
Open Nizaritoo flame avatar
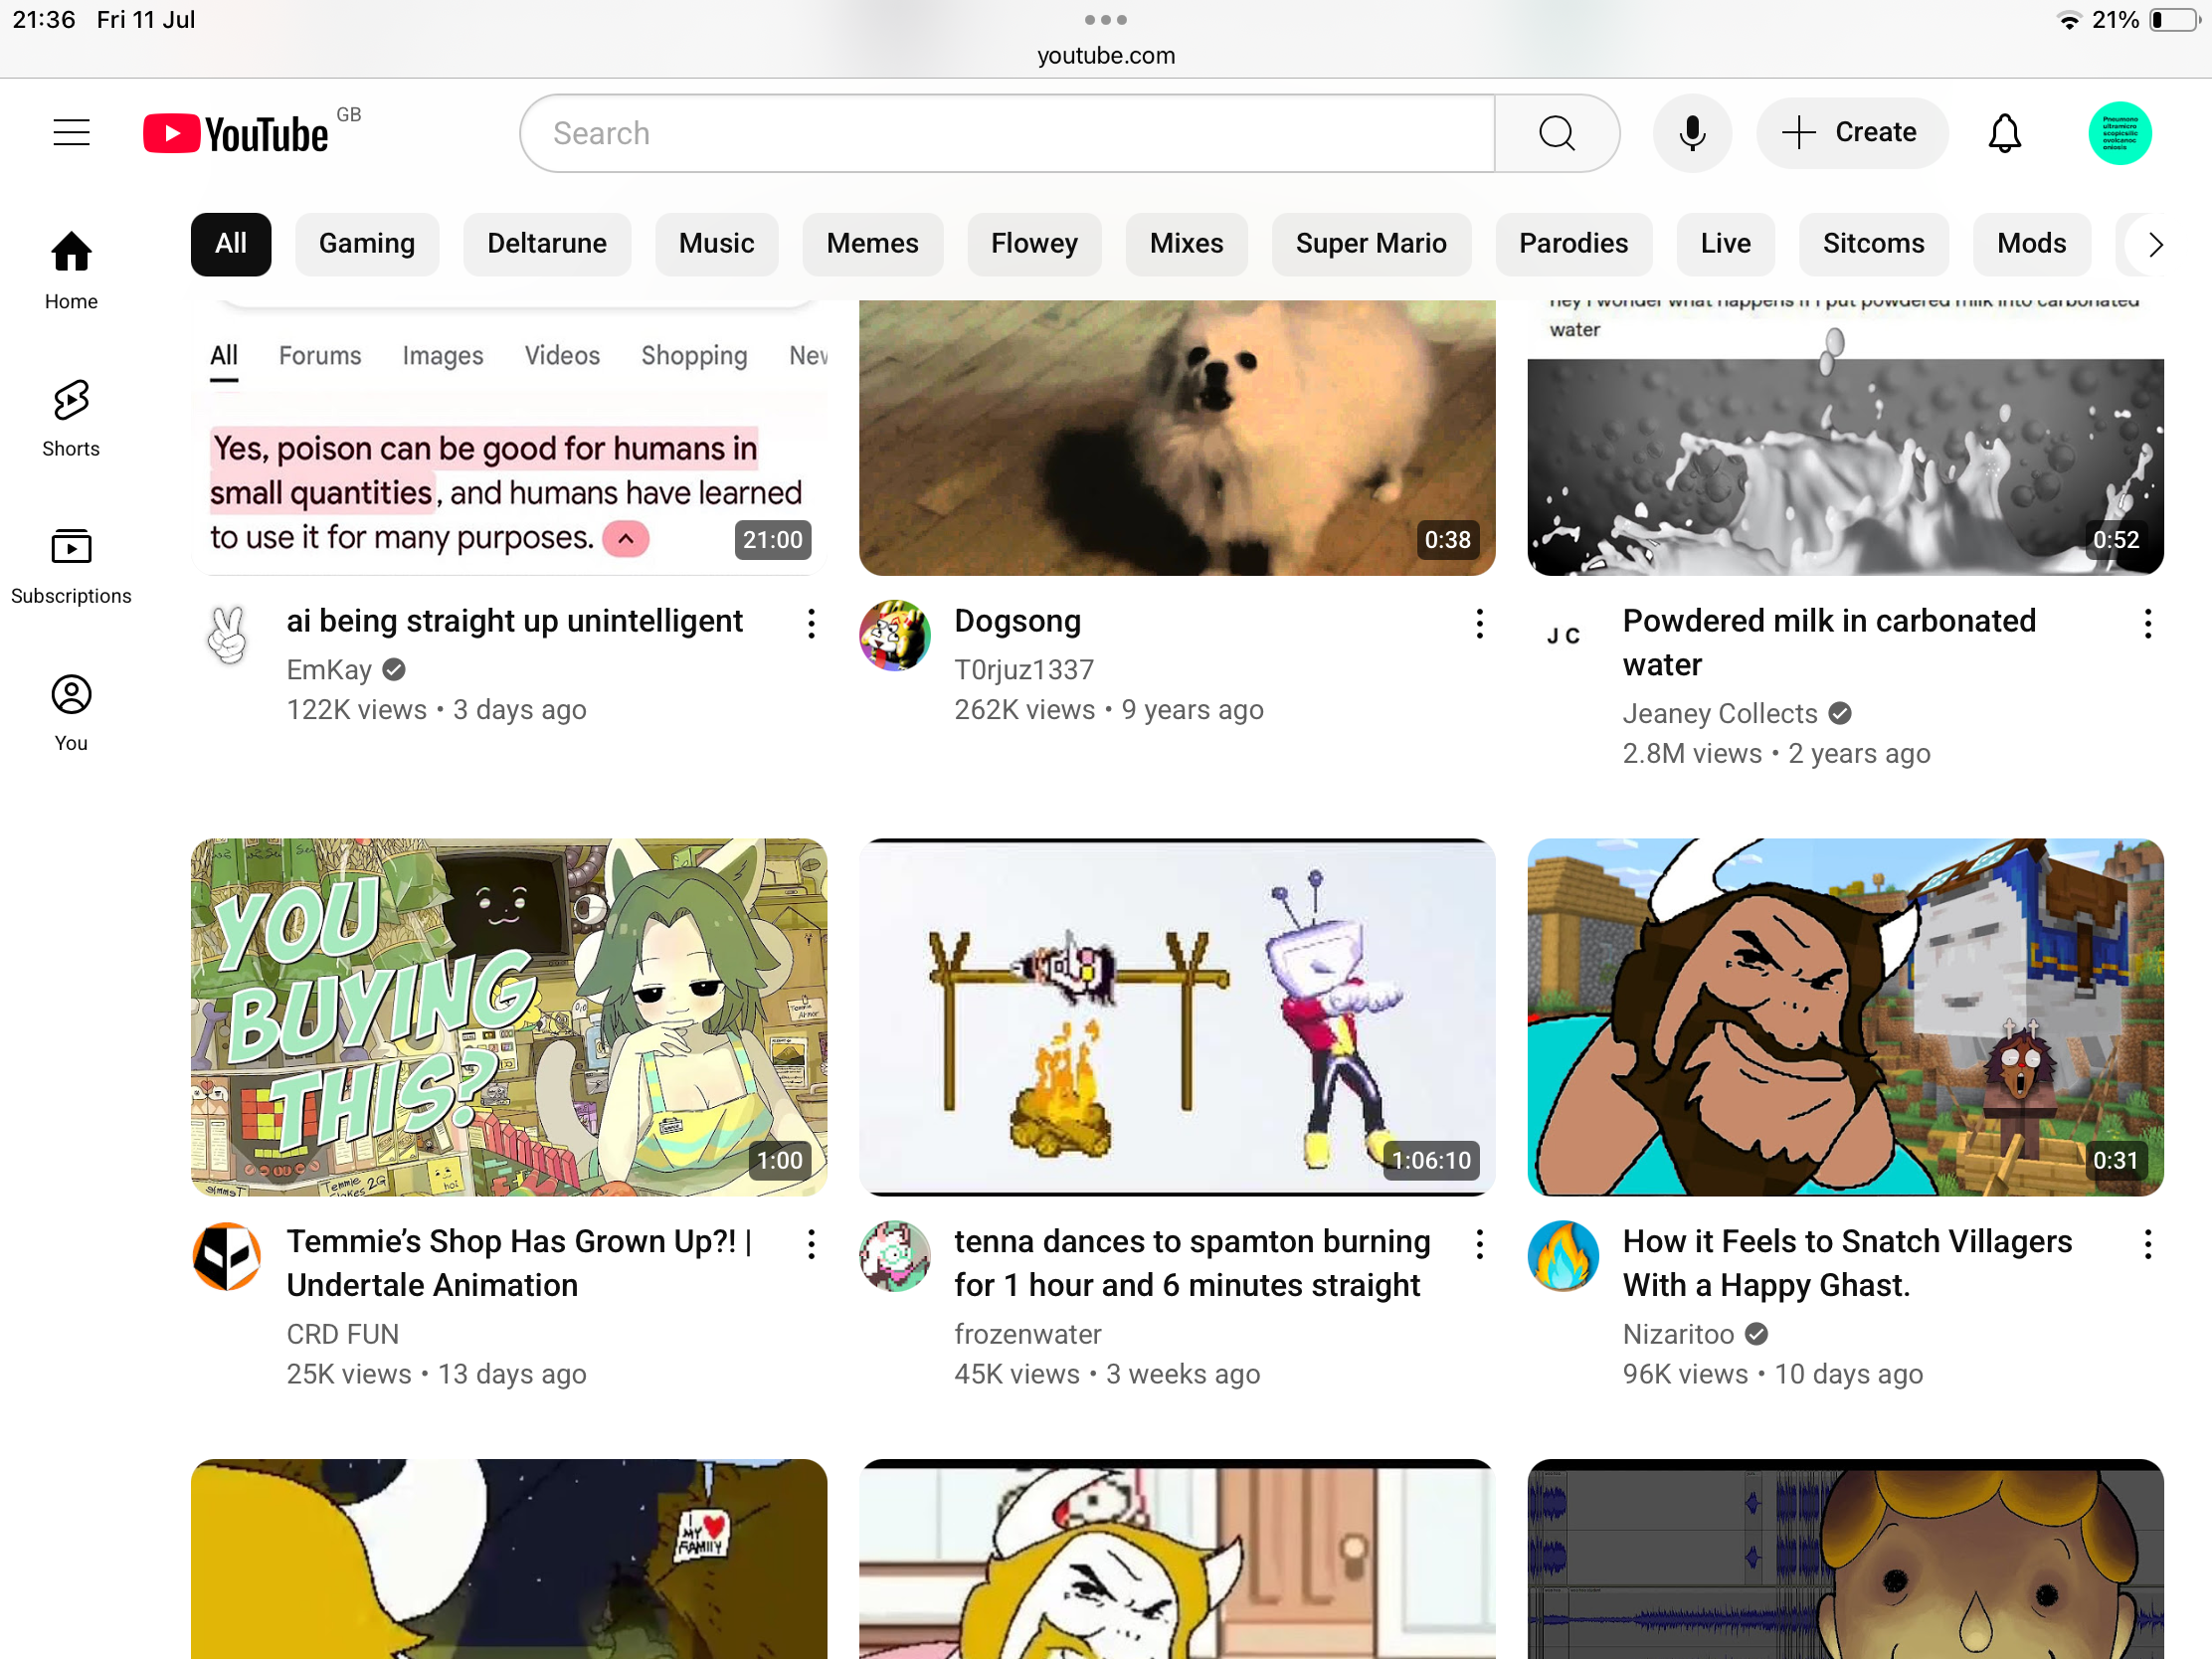[x=1563, y=1257]
